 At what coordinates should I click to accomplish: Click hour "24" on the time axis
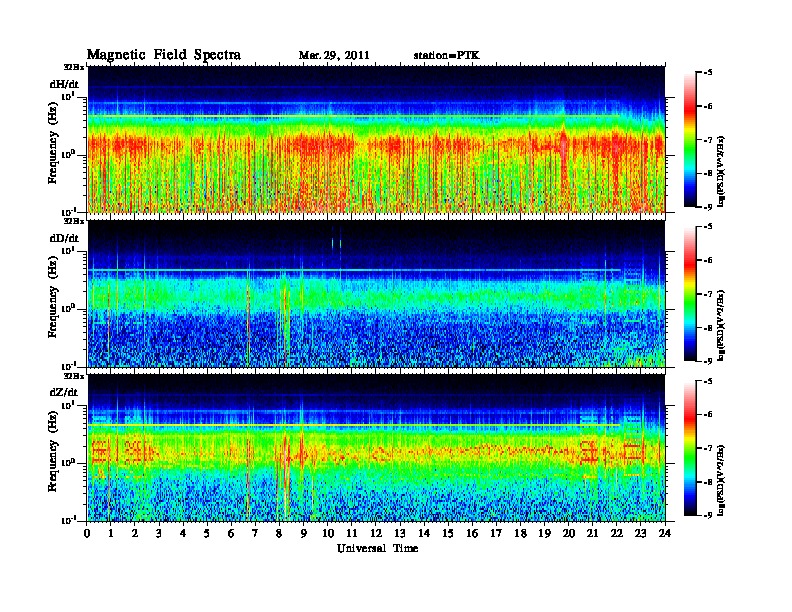(x=665, y=533)
